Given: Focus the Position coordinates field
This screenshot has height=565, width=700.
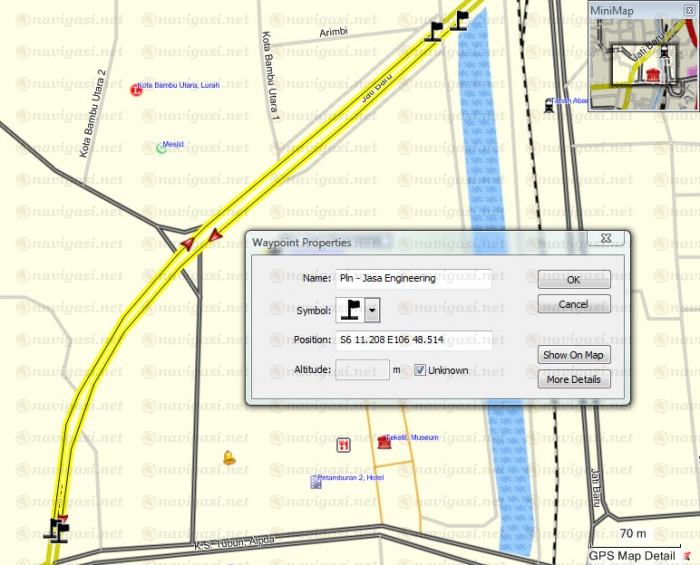Looking at the screenshot, I should pos(413,340).
